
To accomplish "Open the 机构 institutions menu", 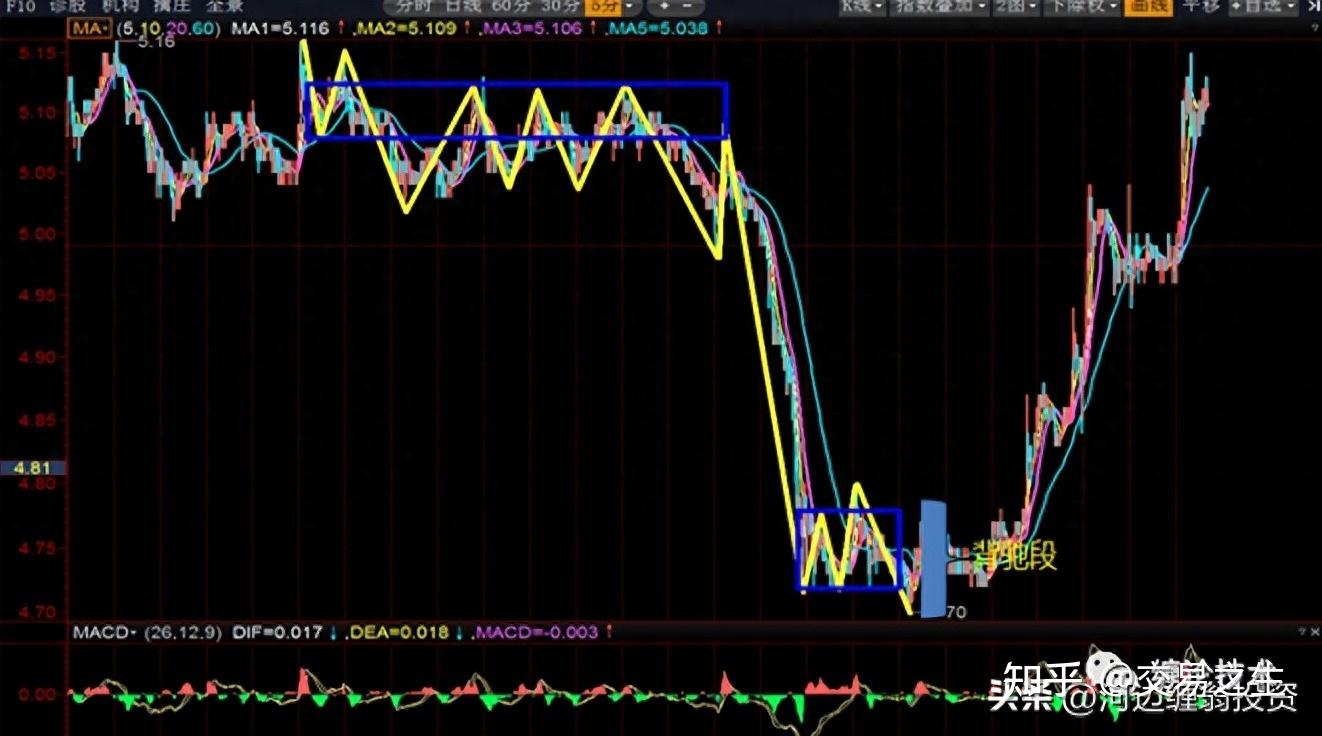I will click(119, 5).
